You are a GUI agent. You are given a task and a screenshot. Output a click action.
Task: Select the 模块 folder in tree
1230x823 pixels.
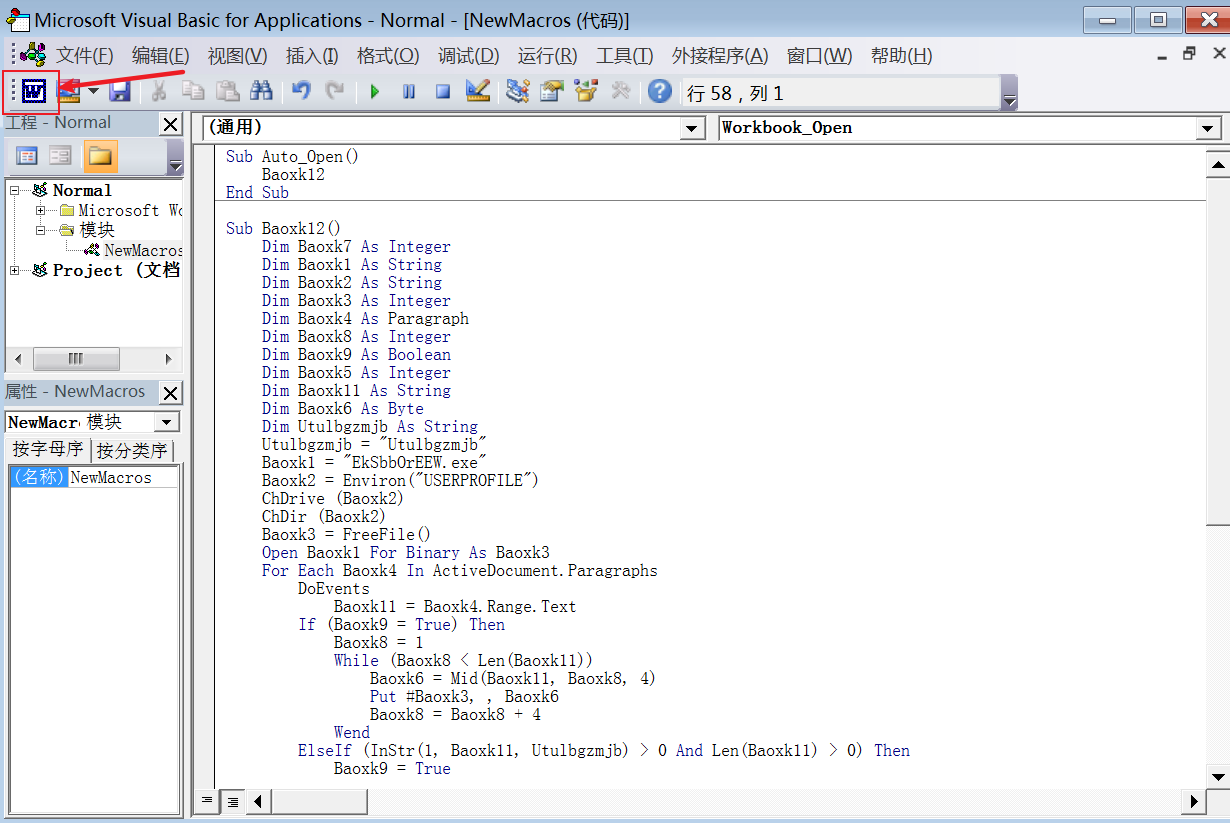pyautogui.click(x=97, y=230)
